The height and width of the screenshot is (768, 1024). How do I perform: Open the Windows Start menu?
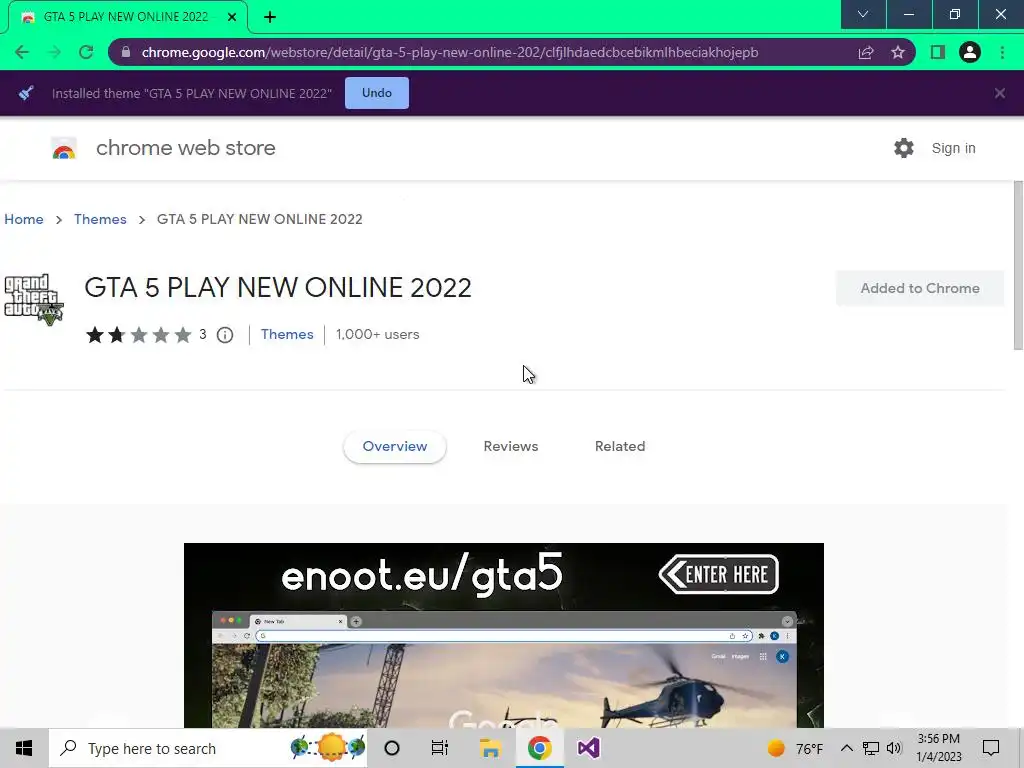click(24, 748)
